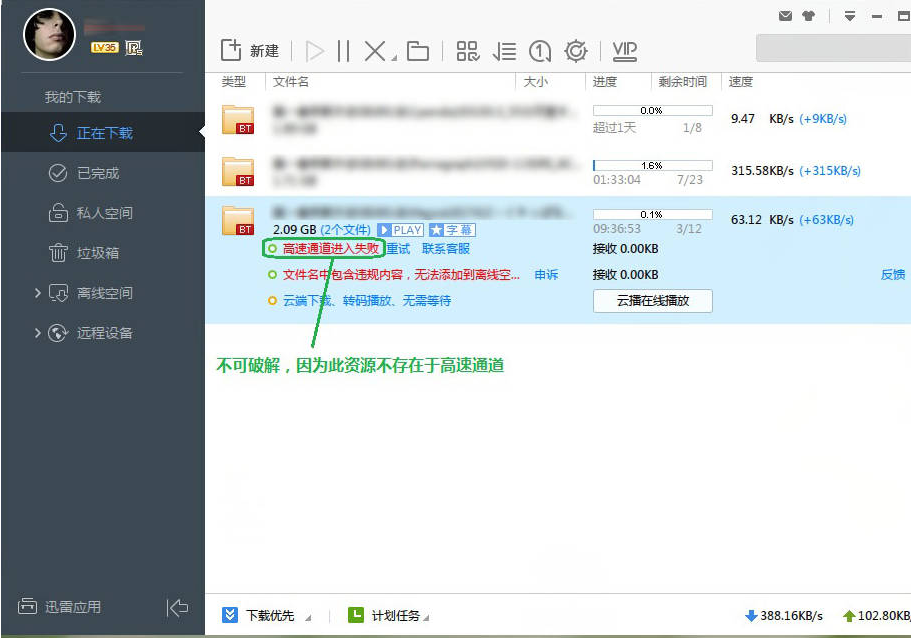The image size is (914, 638).
Task: Select 正在下载 in sidebar
Action: tap(103, 133)
